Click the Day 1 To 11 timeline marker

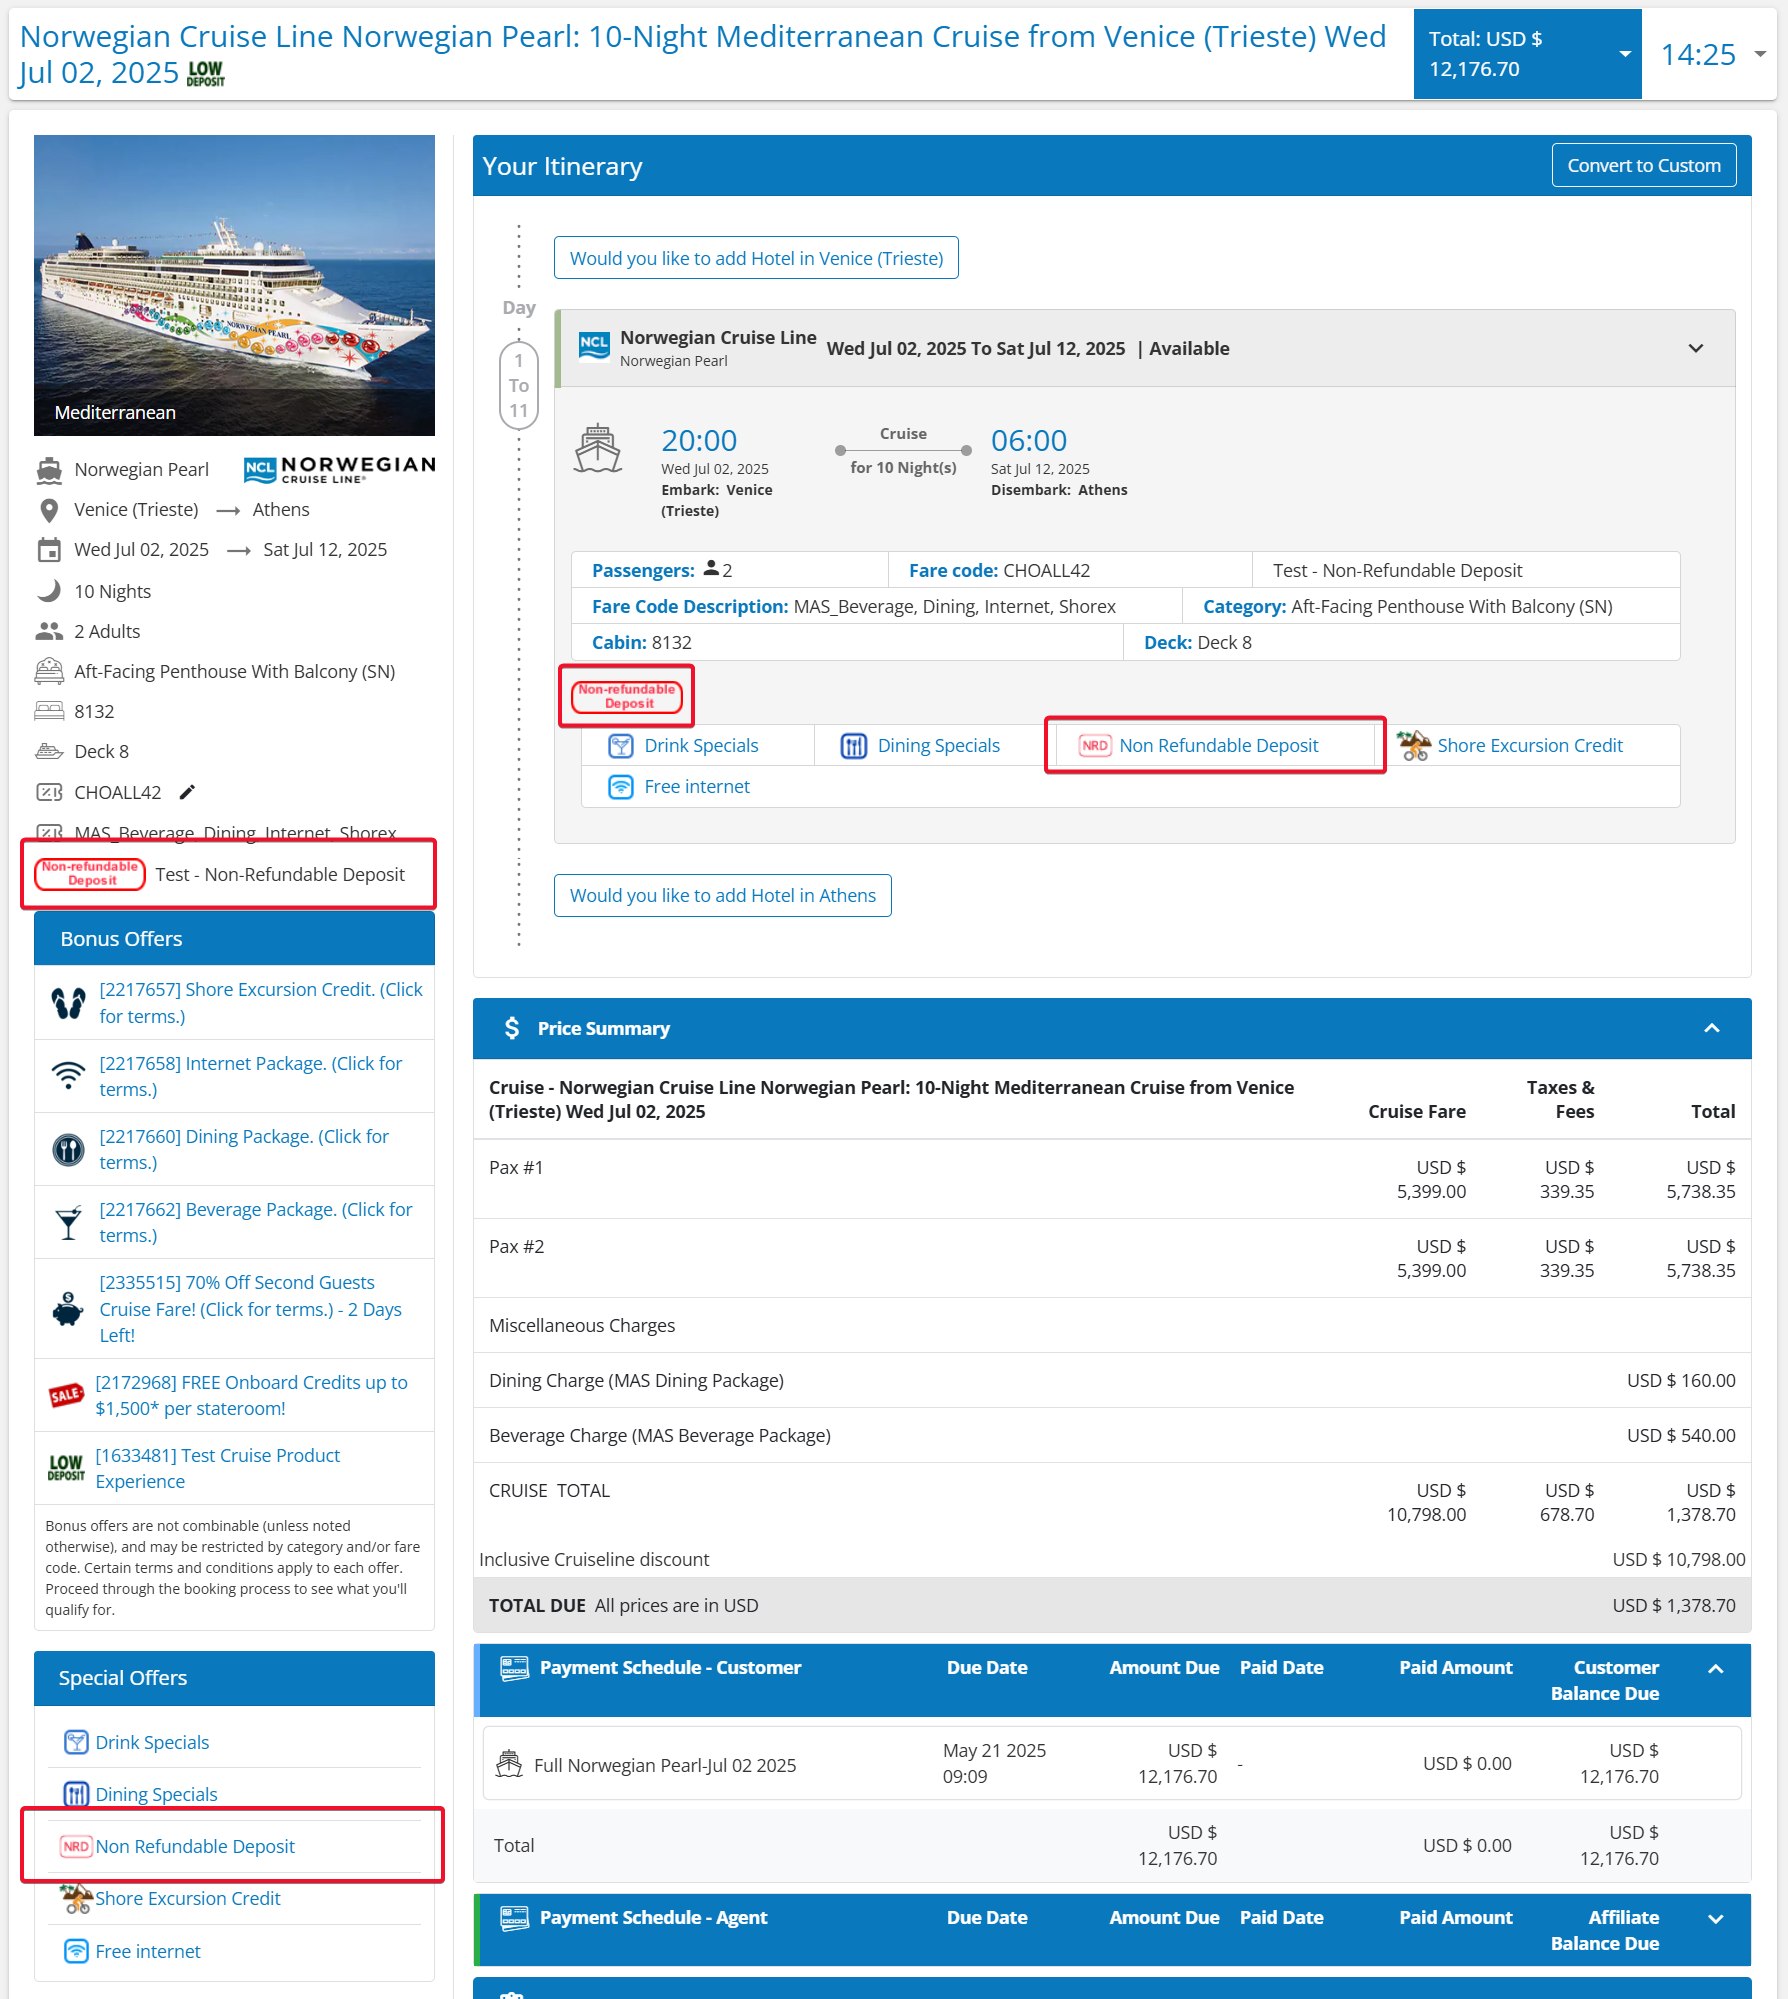pos(518,385)
